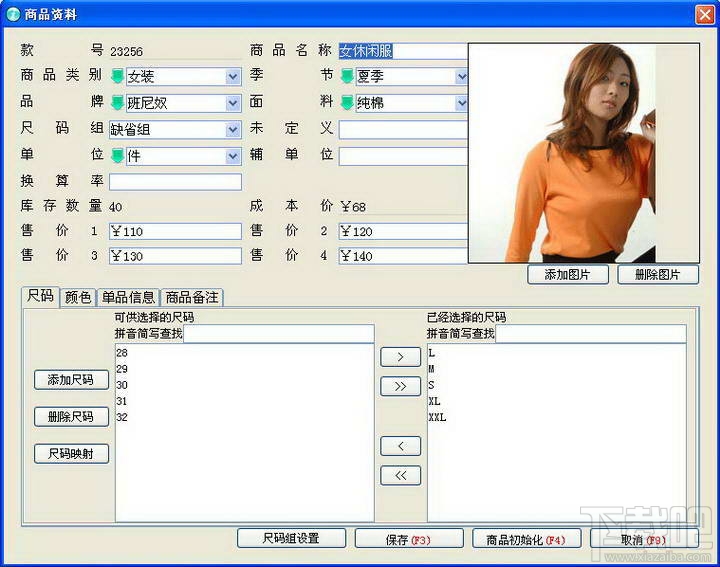
Task: Open the 面料 dropdown showing 纯棉
Action: 461,103
